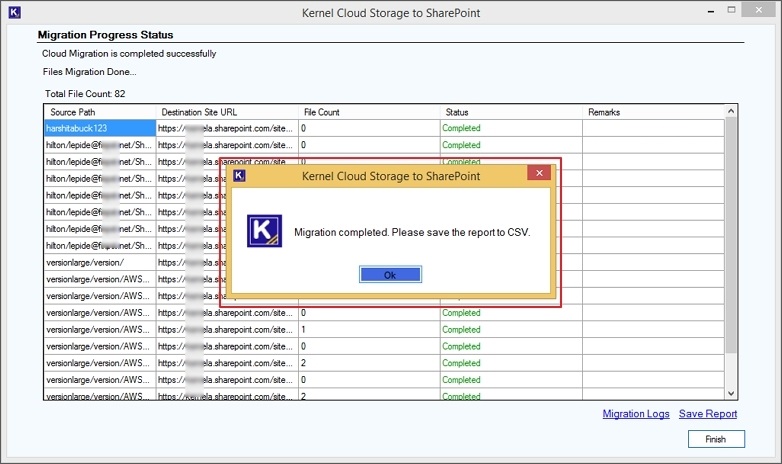Image resolution: width=782 pixels, height=464 pixels.
Task: Click the Migration Progress Status heading
Action: 106,35
